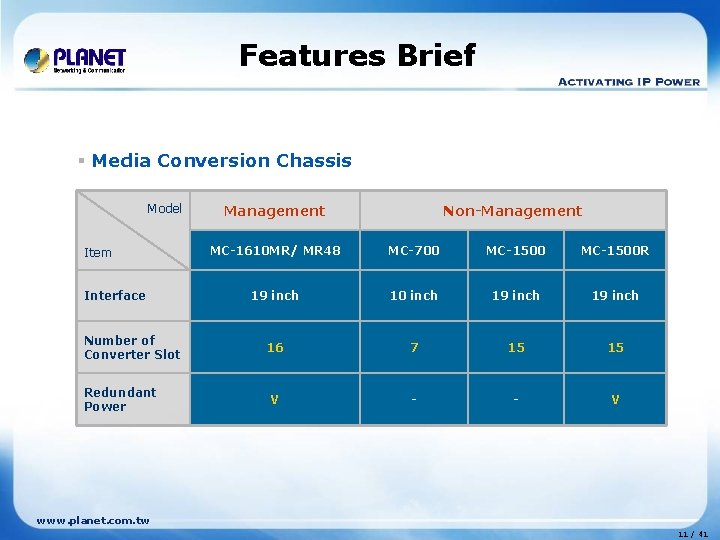Click the "Item" label in table corner

pyautogui.click(x=98, y=253)
